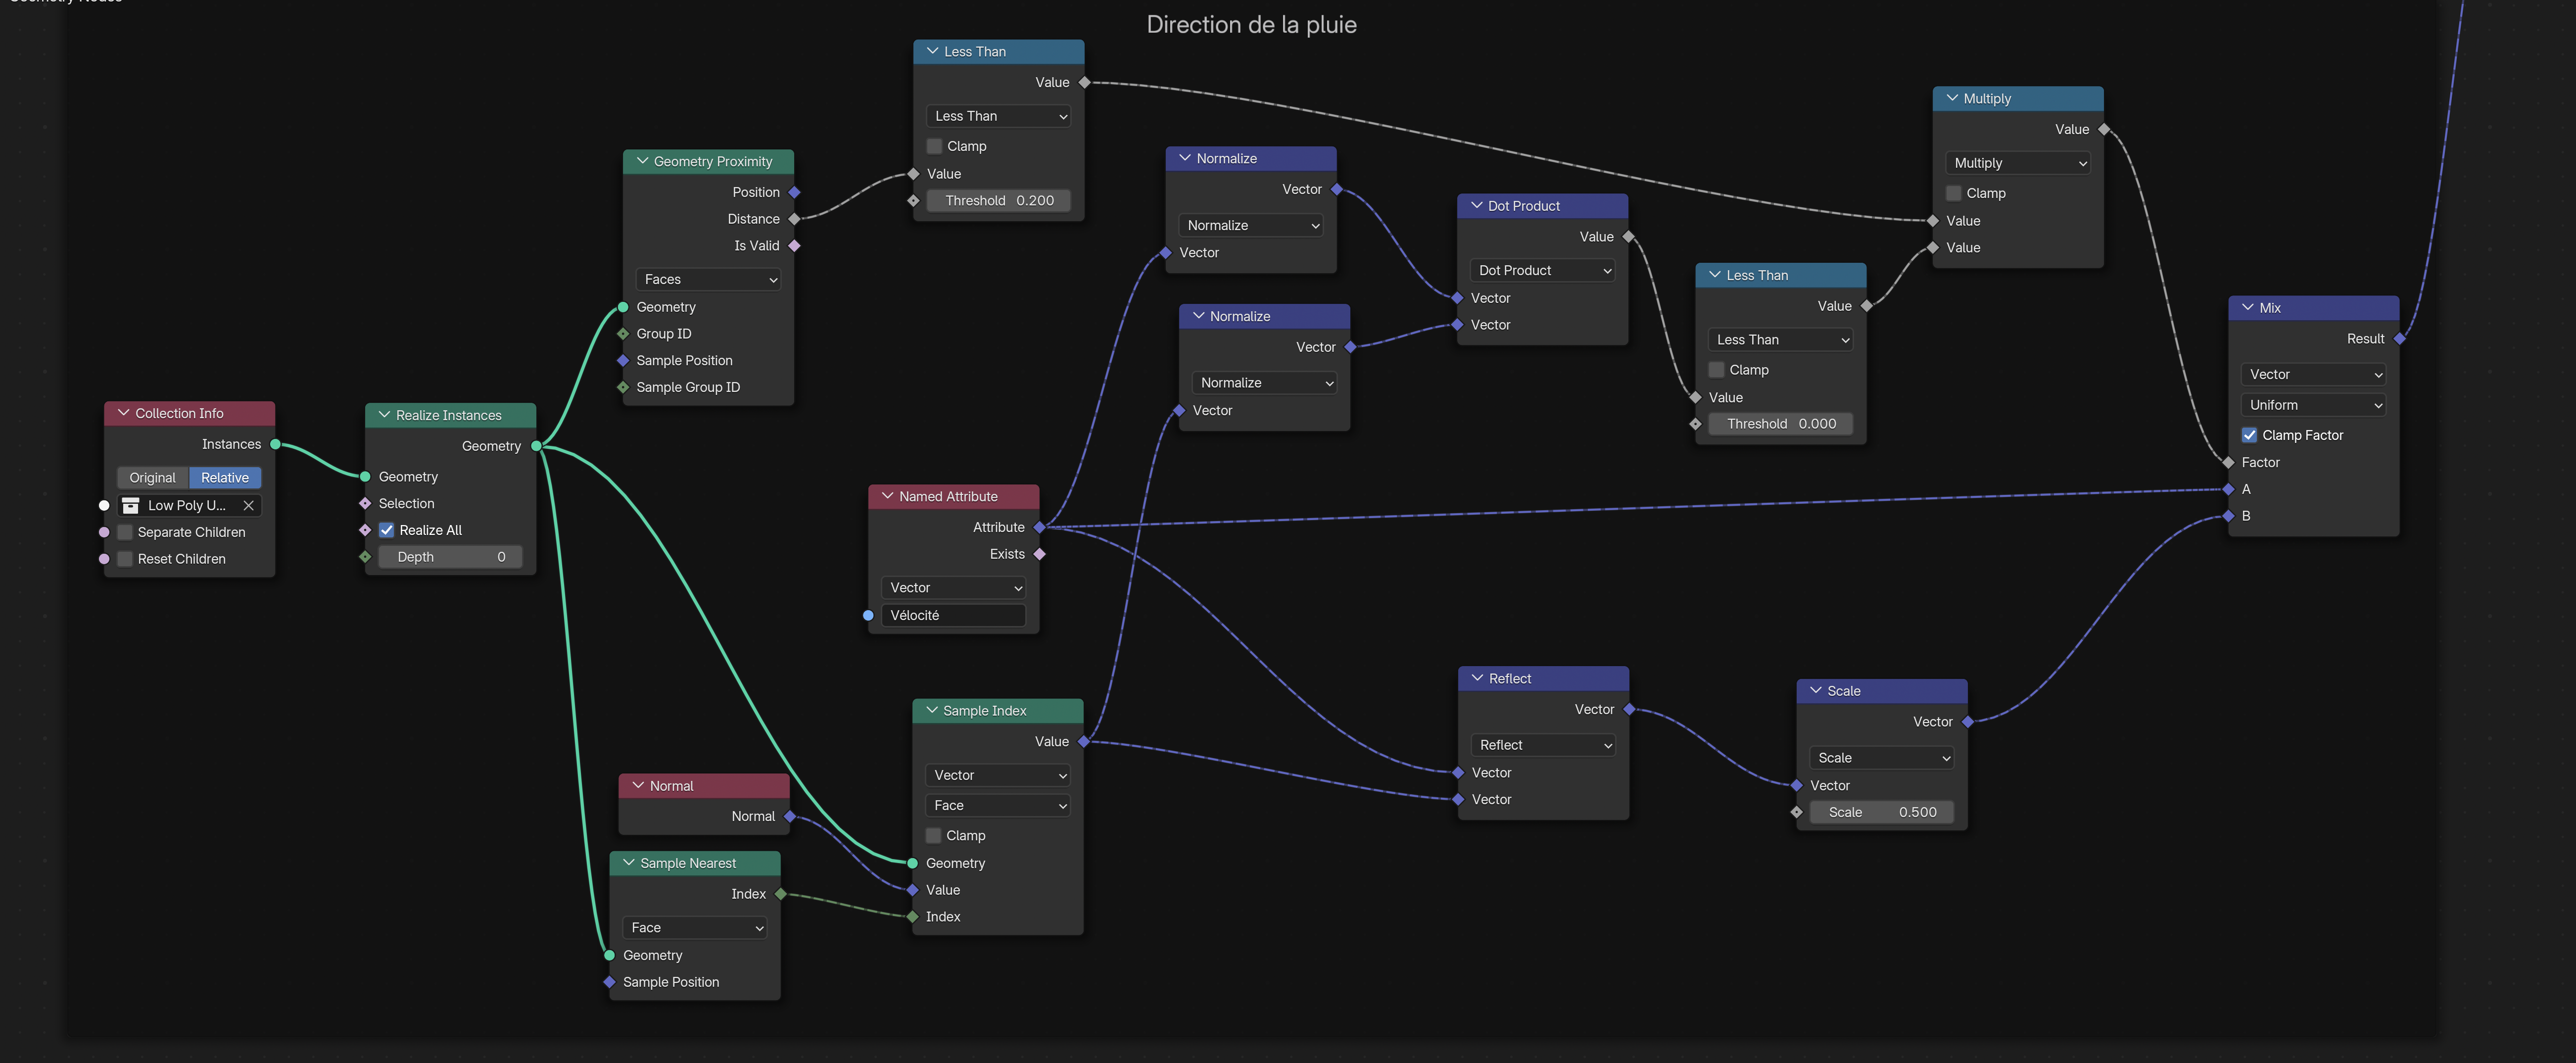Image resolution: width=2576 pixels, height=1063 pixels.
Task: Click the Selection input socket on Realize Instances
Action: coord(365,504)
